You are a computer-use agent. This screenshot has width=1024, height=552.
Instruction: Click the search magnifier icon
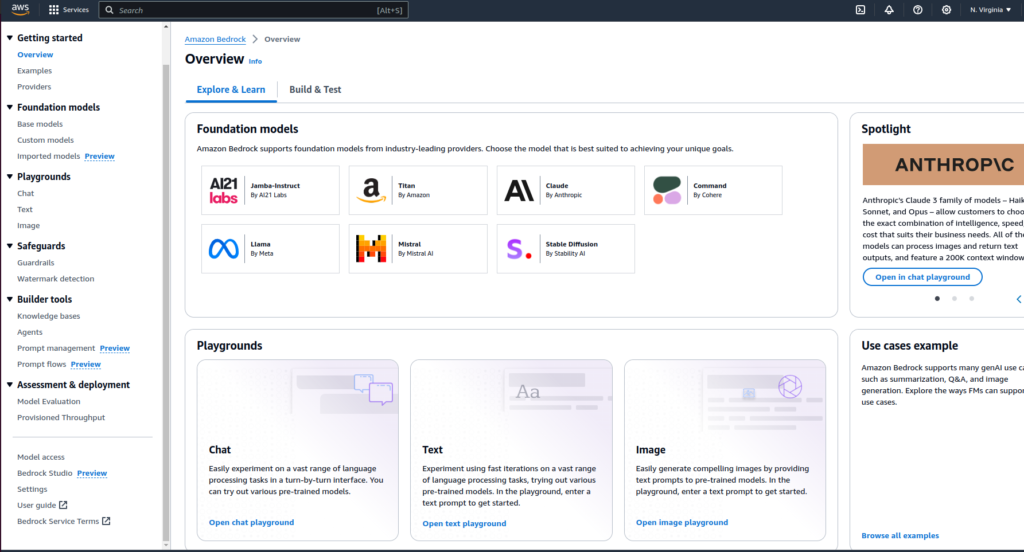click(109, 10)
